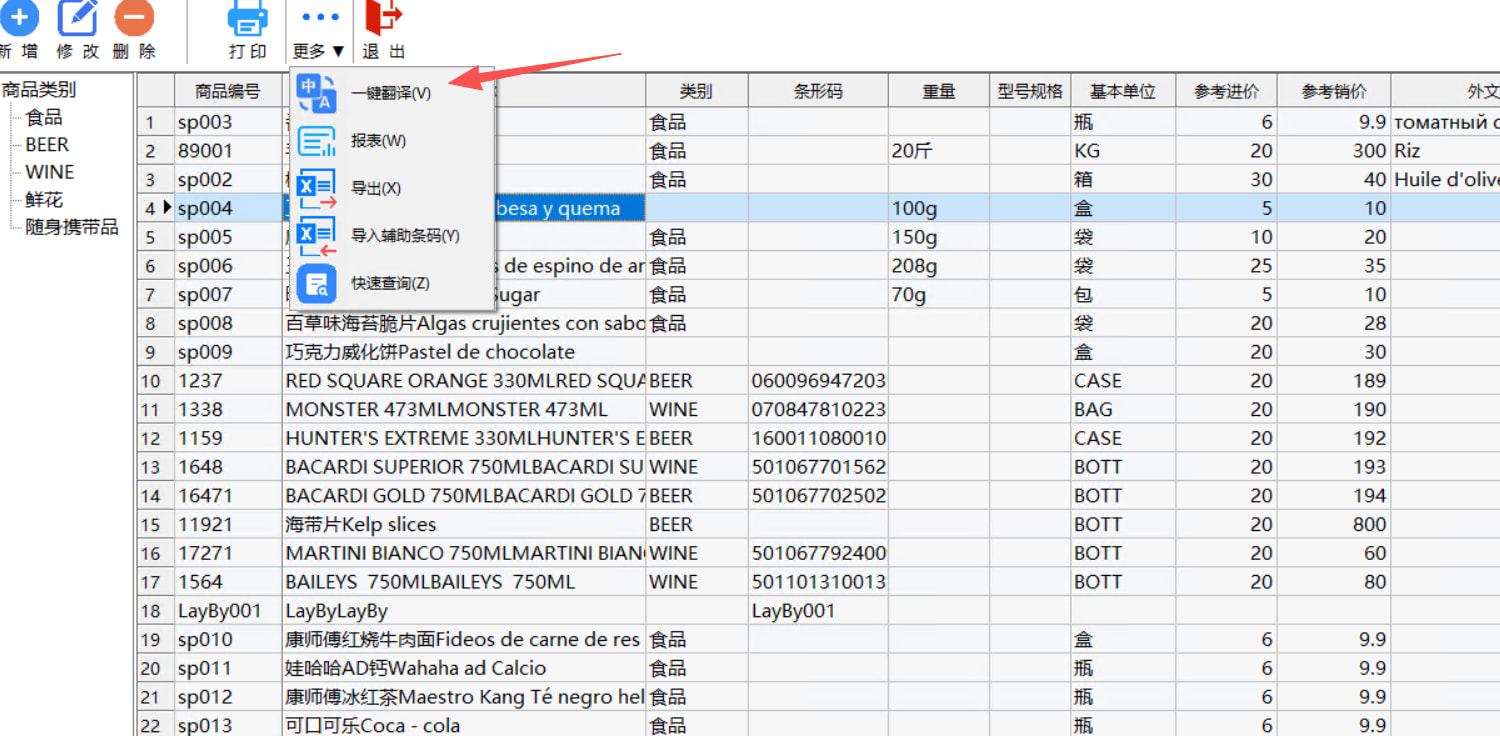Open 报表 (Report) from the dropdown menu
This screenshot has width=1500, height=736.
pos(378,141)
